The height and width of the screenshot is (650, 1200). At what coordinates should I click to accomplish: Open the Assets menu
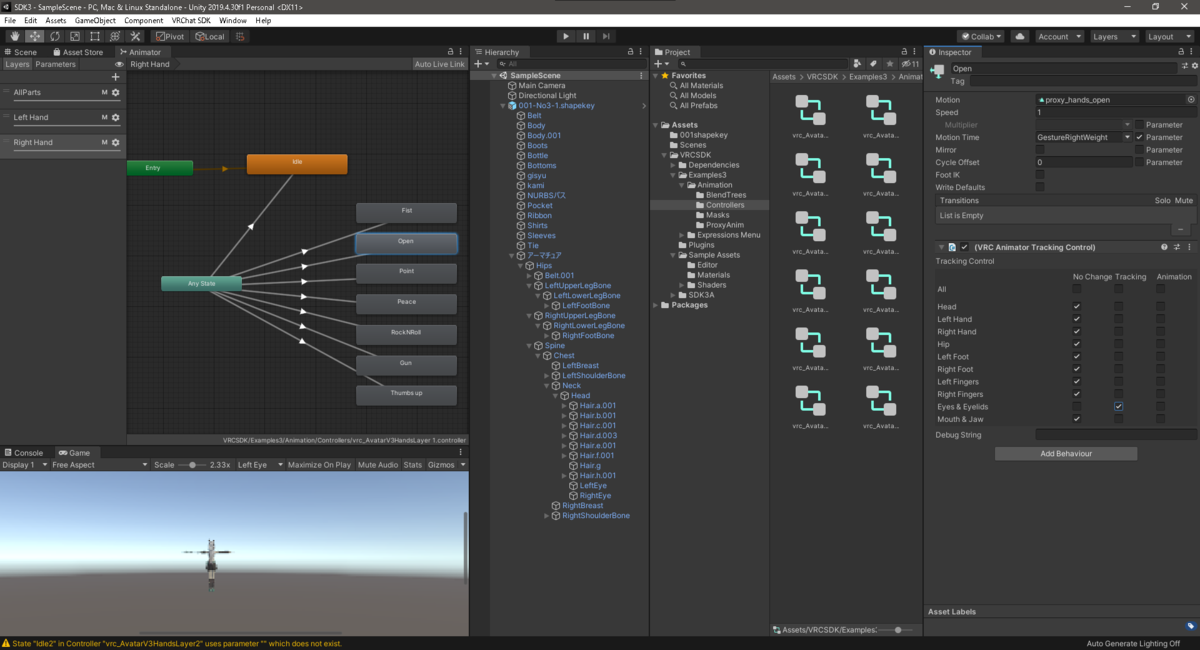click(56, 20)
